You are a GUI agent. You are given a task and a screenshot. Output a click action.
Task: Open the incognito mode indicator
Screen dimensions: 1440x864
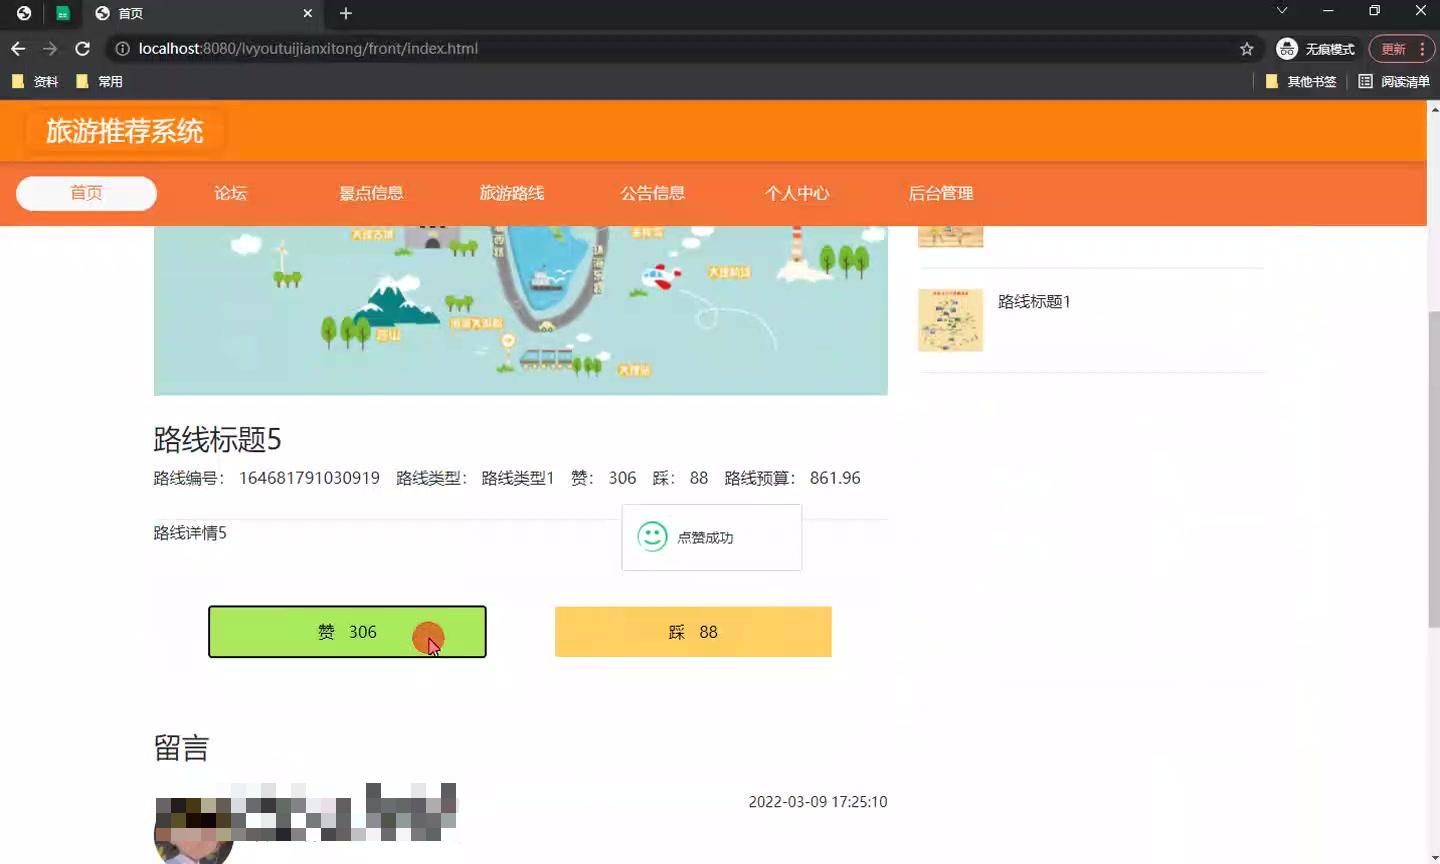click(1315, 49)
